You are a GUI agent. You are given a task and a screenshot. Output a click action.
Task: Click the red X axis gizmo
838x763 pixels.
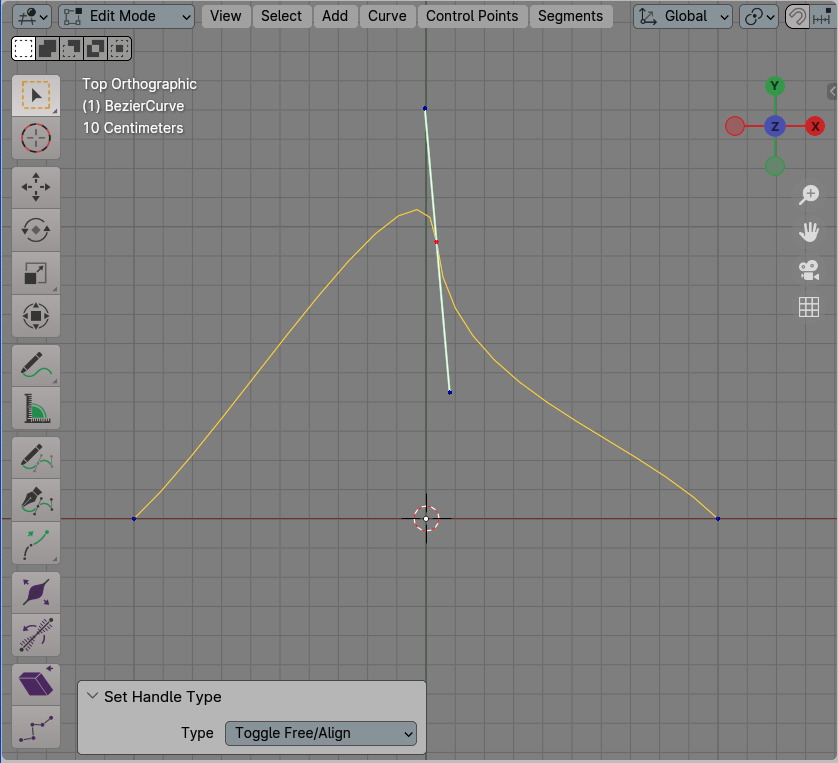tap(815, 127)
